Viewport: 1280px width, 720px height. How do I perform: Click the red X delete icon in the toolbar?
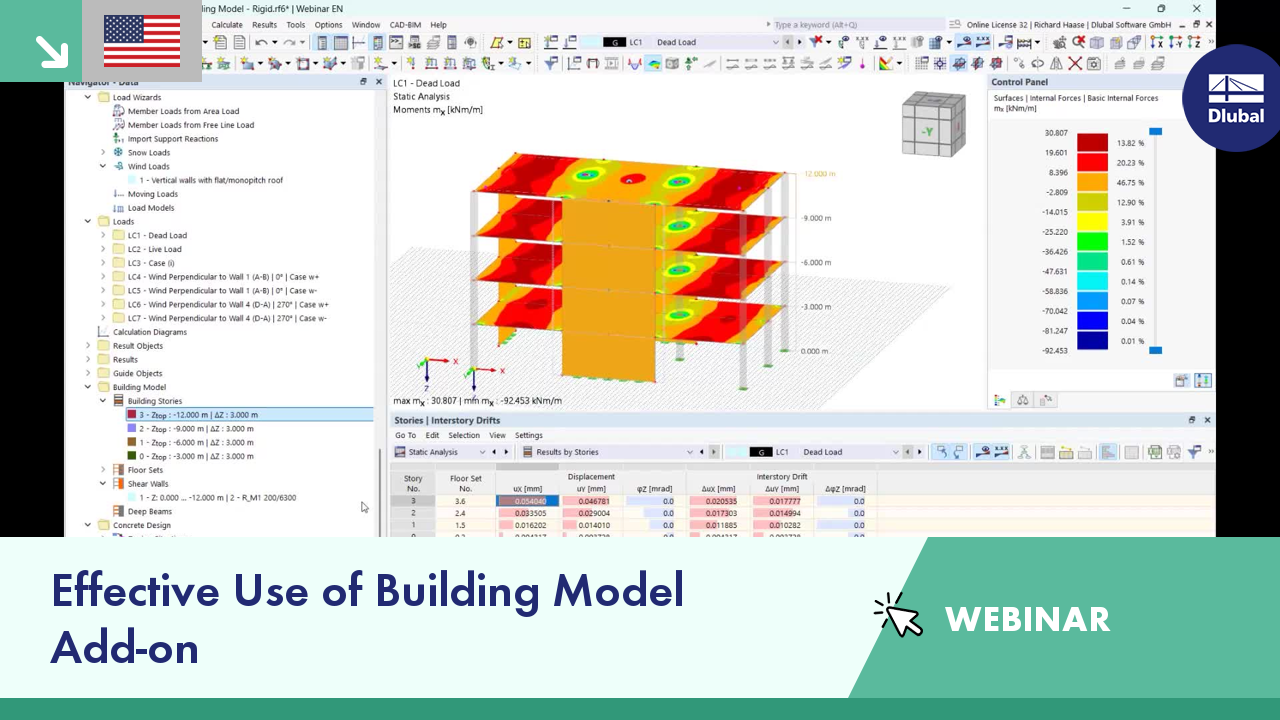(x=1075, y=63)
